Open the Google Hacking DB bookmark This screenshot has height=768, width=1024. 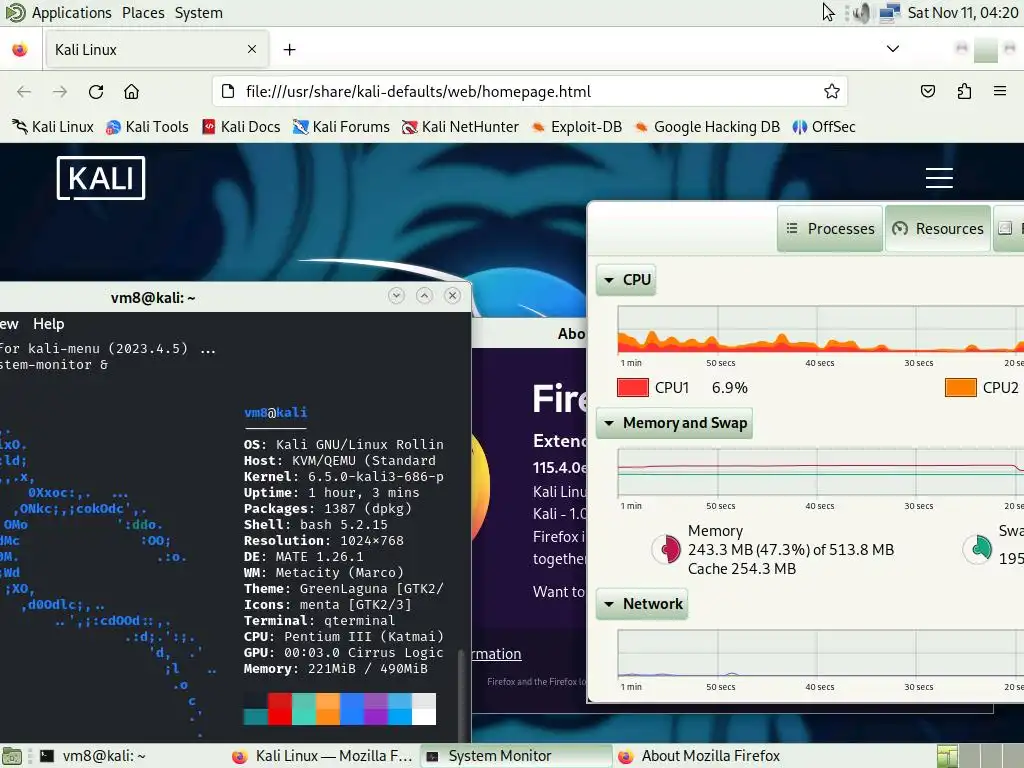point(707,127)
